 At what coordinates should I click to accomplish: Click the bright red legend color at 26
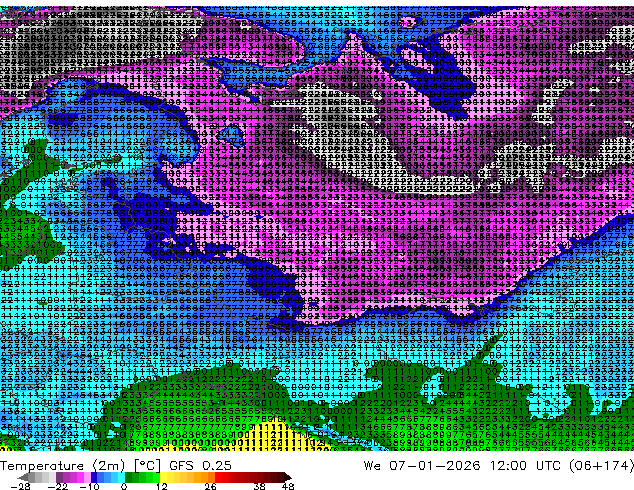point(218,477)
